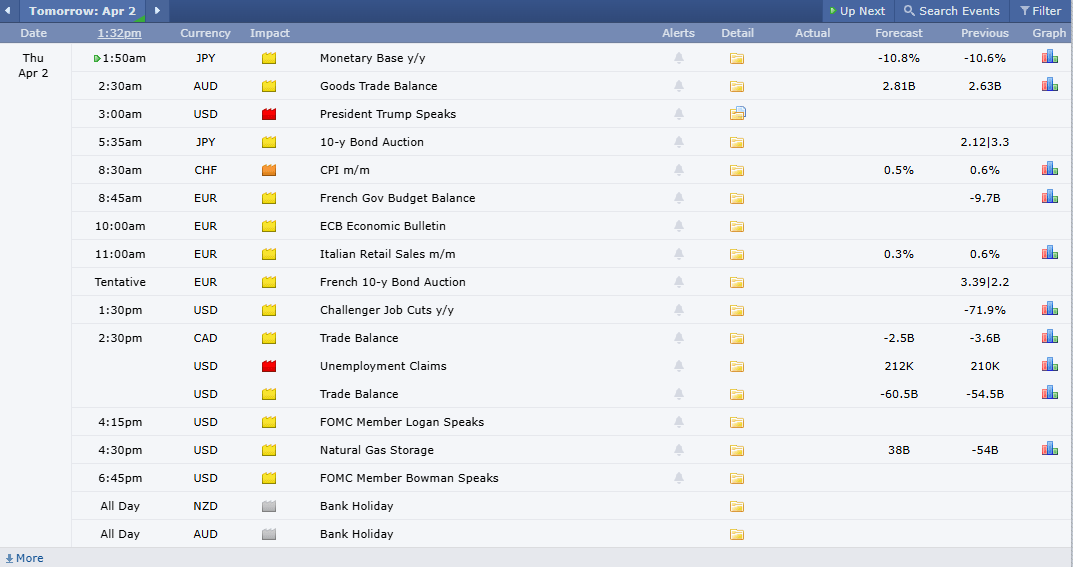Click the Up Next button
The image size is (1073, 567).
857,11
